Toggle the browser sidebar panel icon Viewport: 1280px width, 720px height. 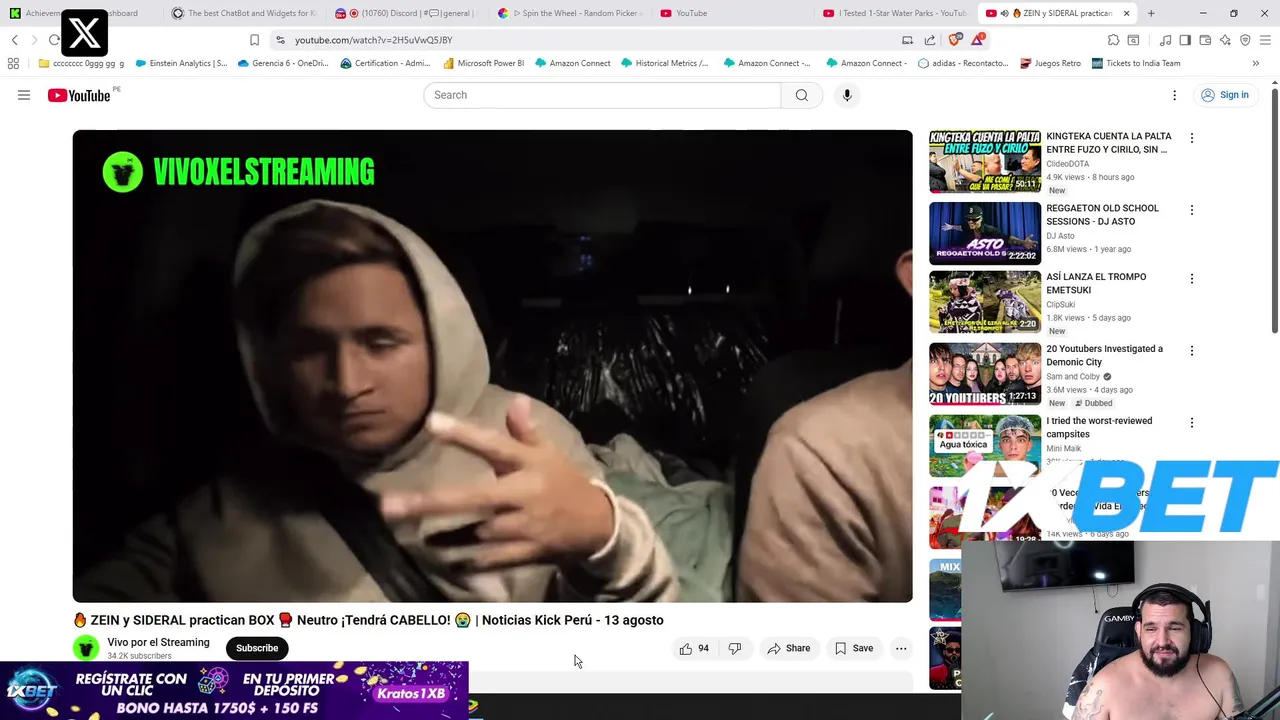(x=1185, y=40)
